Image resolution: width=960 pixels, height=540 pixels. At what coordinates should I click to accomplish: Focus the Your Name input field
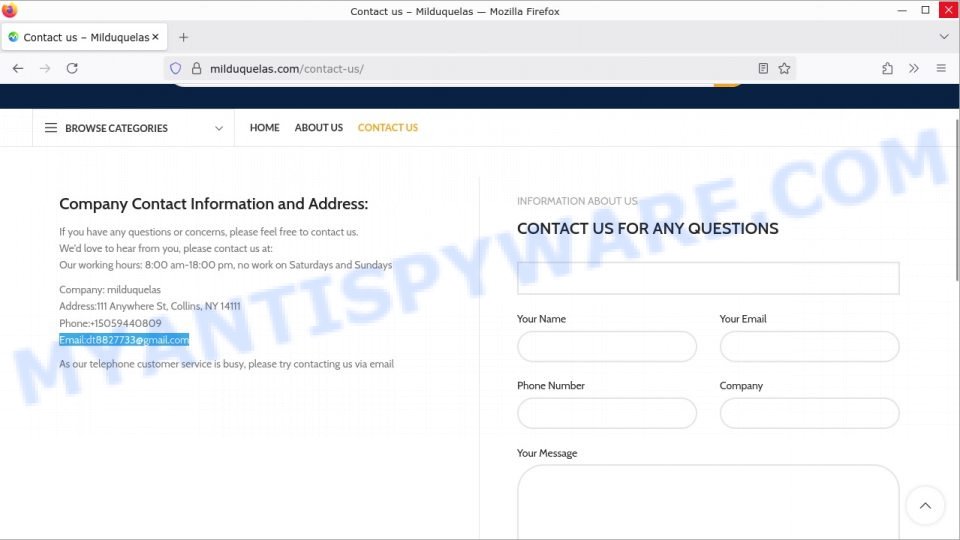point(606,347)
